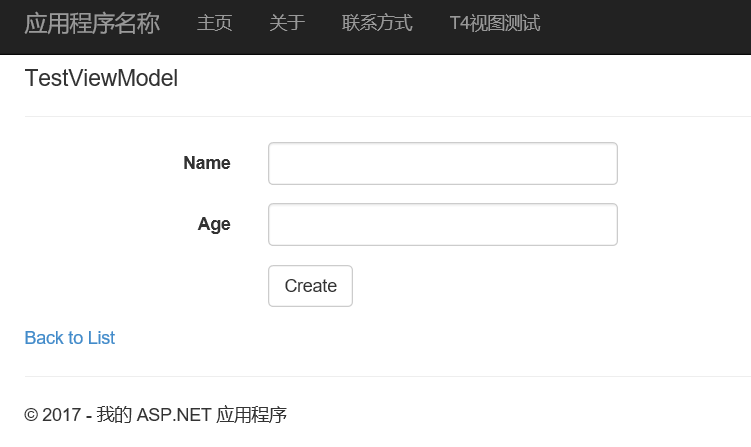Click into the Age input box
This screenshot has height=447, width=751.
coord(443,225)
